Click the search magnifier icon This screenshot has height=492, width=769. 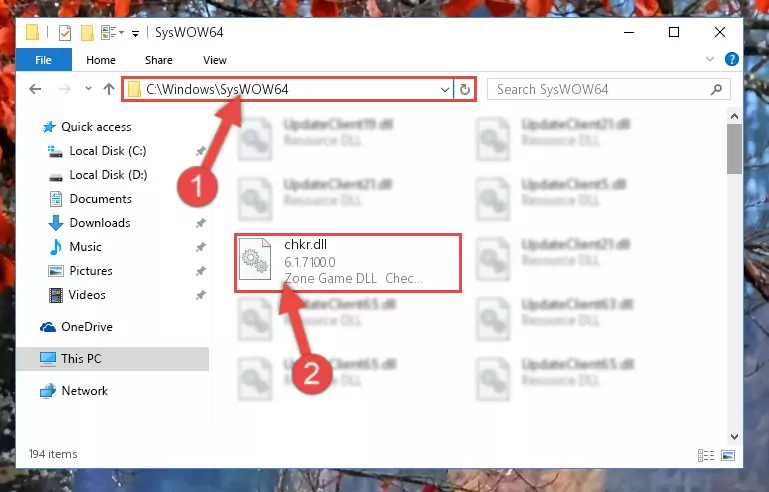pyautogui.click(x=716, y=89)
